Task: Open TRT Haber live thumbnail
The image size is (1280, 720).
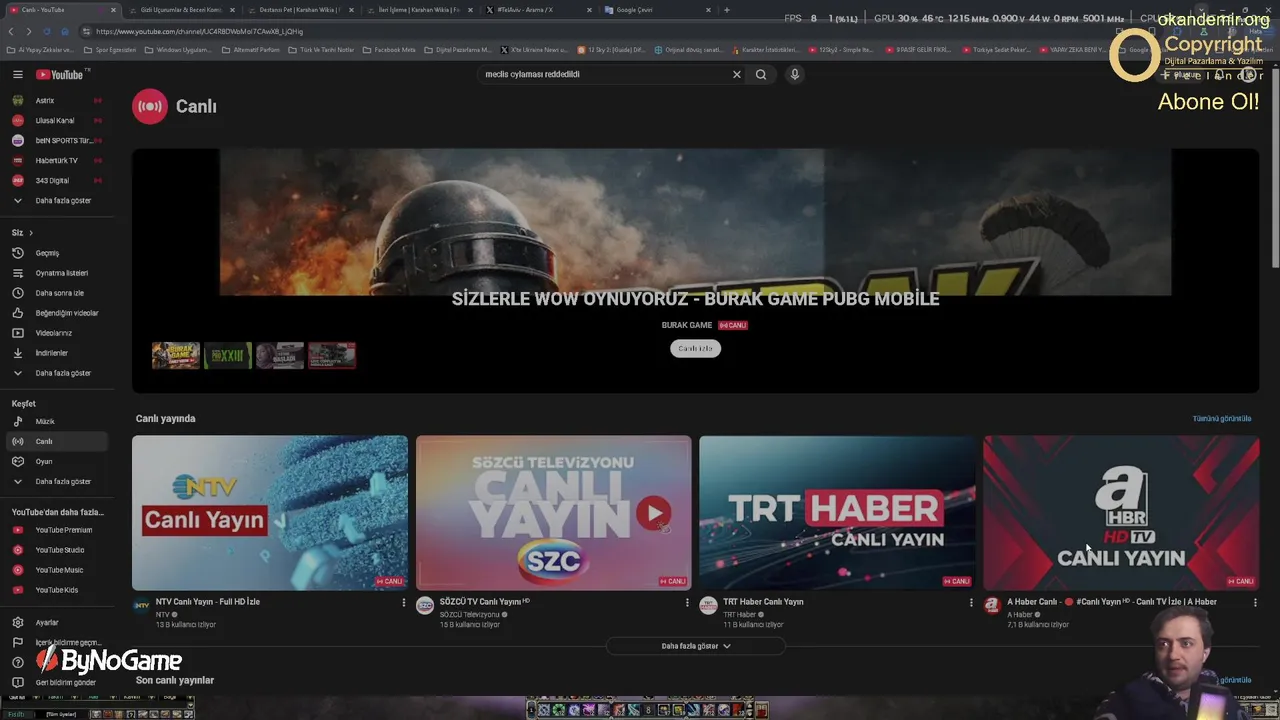Action: [837, 512]
